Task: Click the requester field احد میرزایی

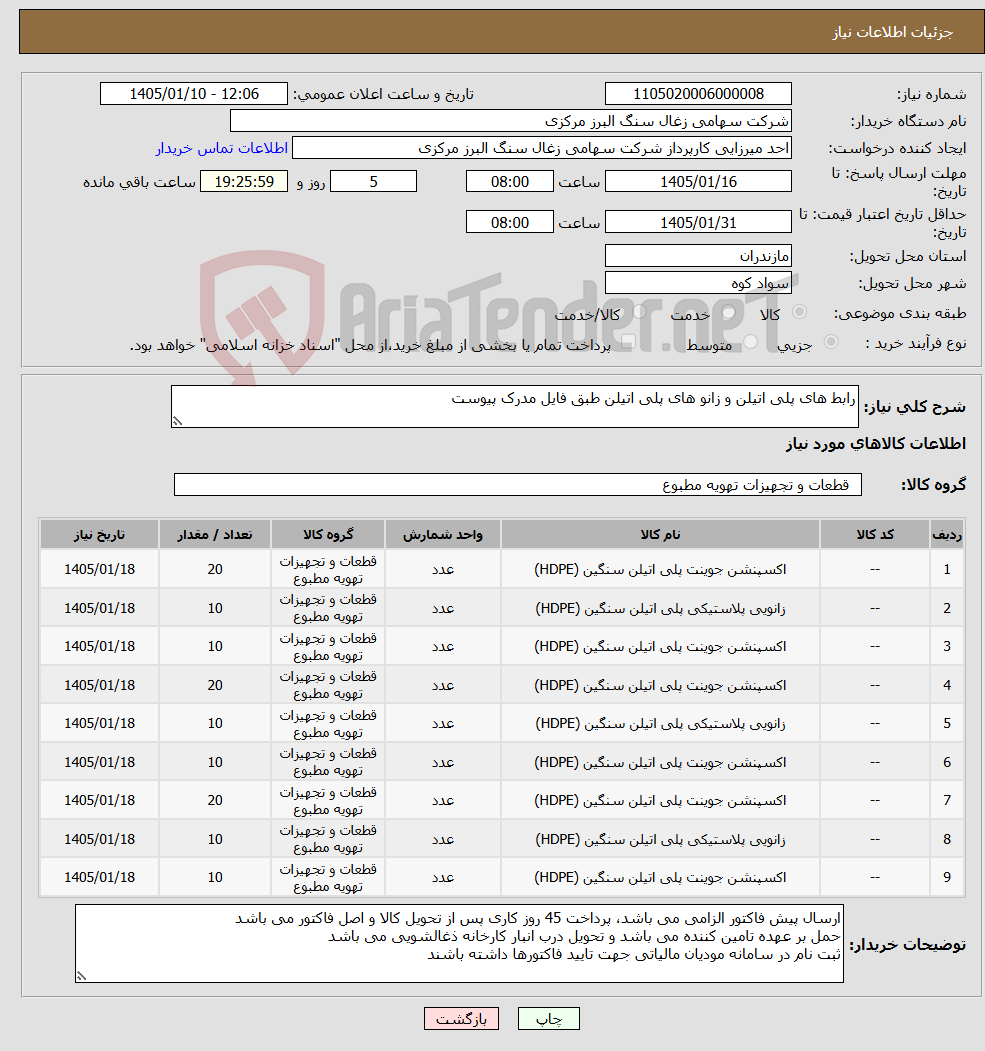Action: coord(542,148)
